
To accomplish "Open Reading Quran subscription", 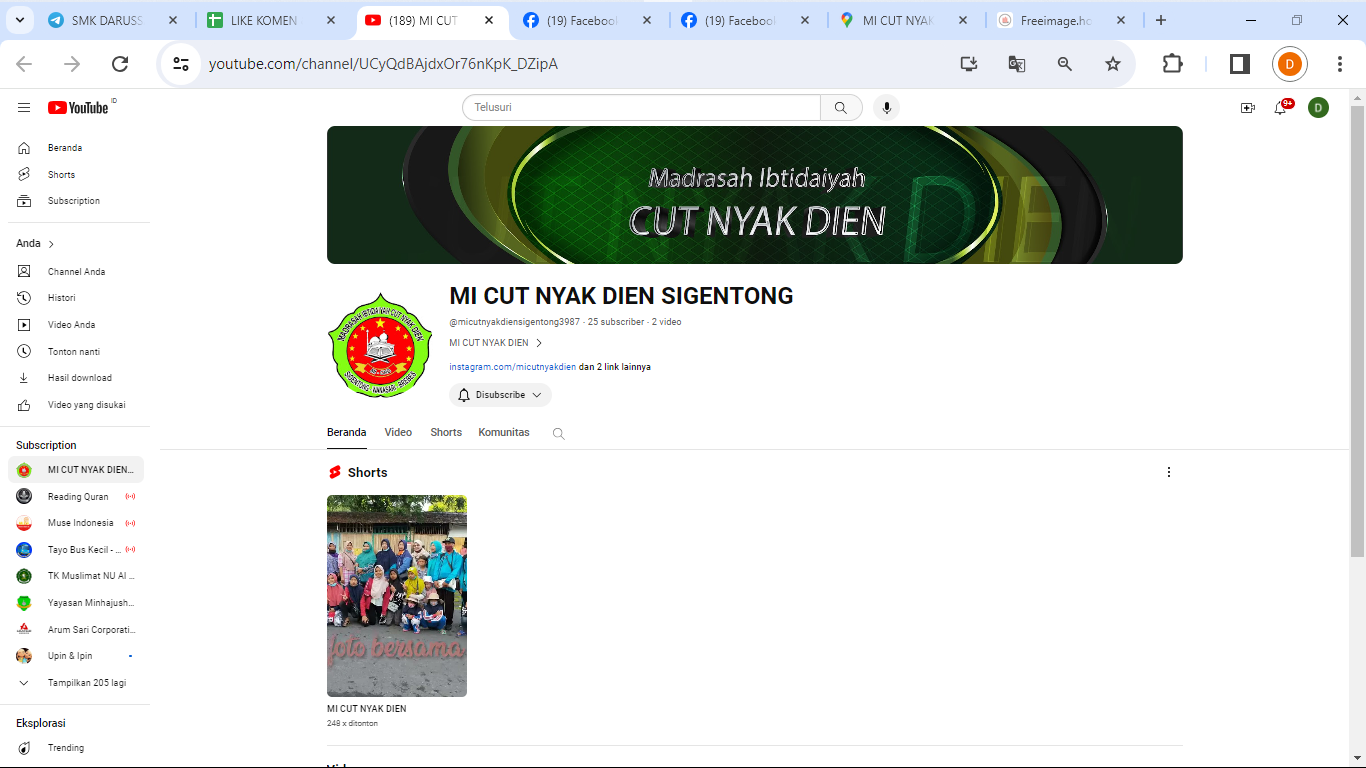I will tap(76, 497).
